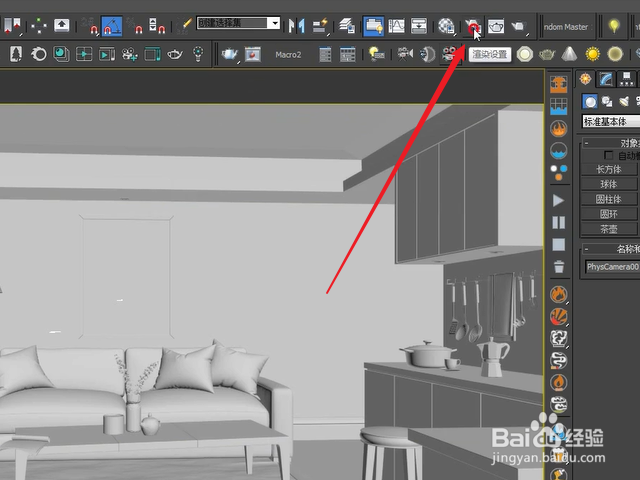The width and height of the screenshot is (640, 480).
Task: Click the movie camera icon
Action: pyautogui.click(x=405, y=54)
